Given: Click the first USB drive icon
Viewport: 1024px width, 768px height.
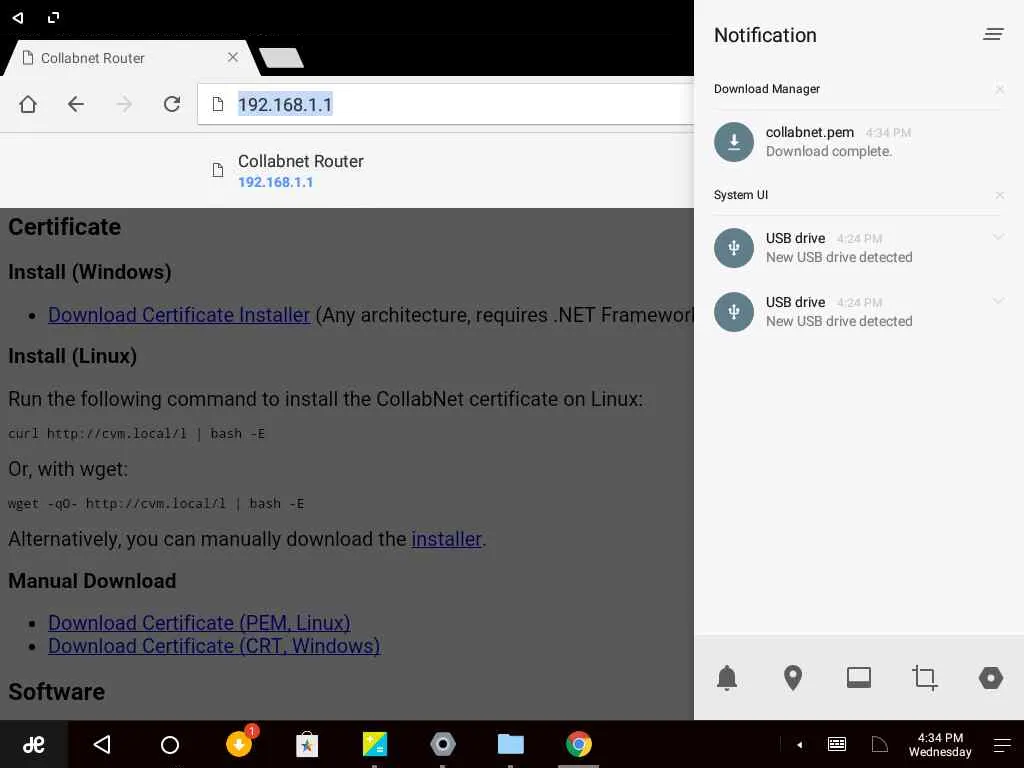Looking at the screenshot, I should point(733,248).
